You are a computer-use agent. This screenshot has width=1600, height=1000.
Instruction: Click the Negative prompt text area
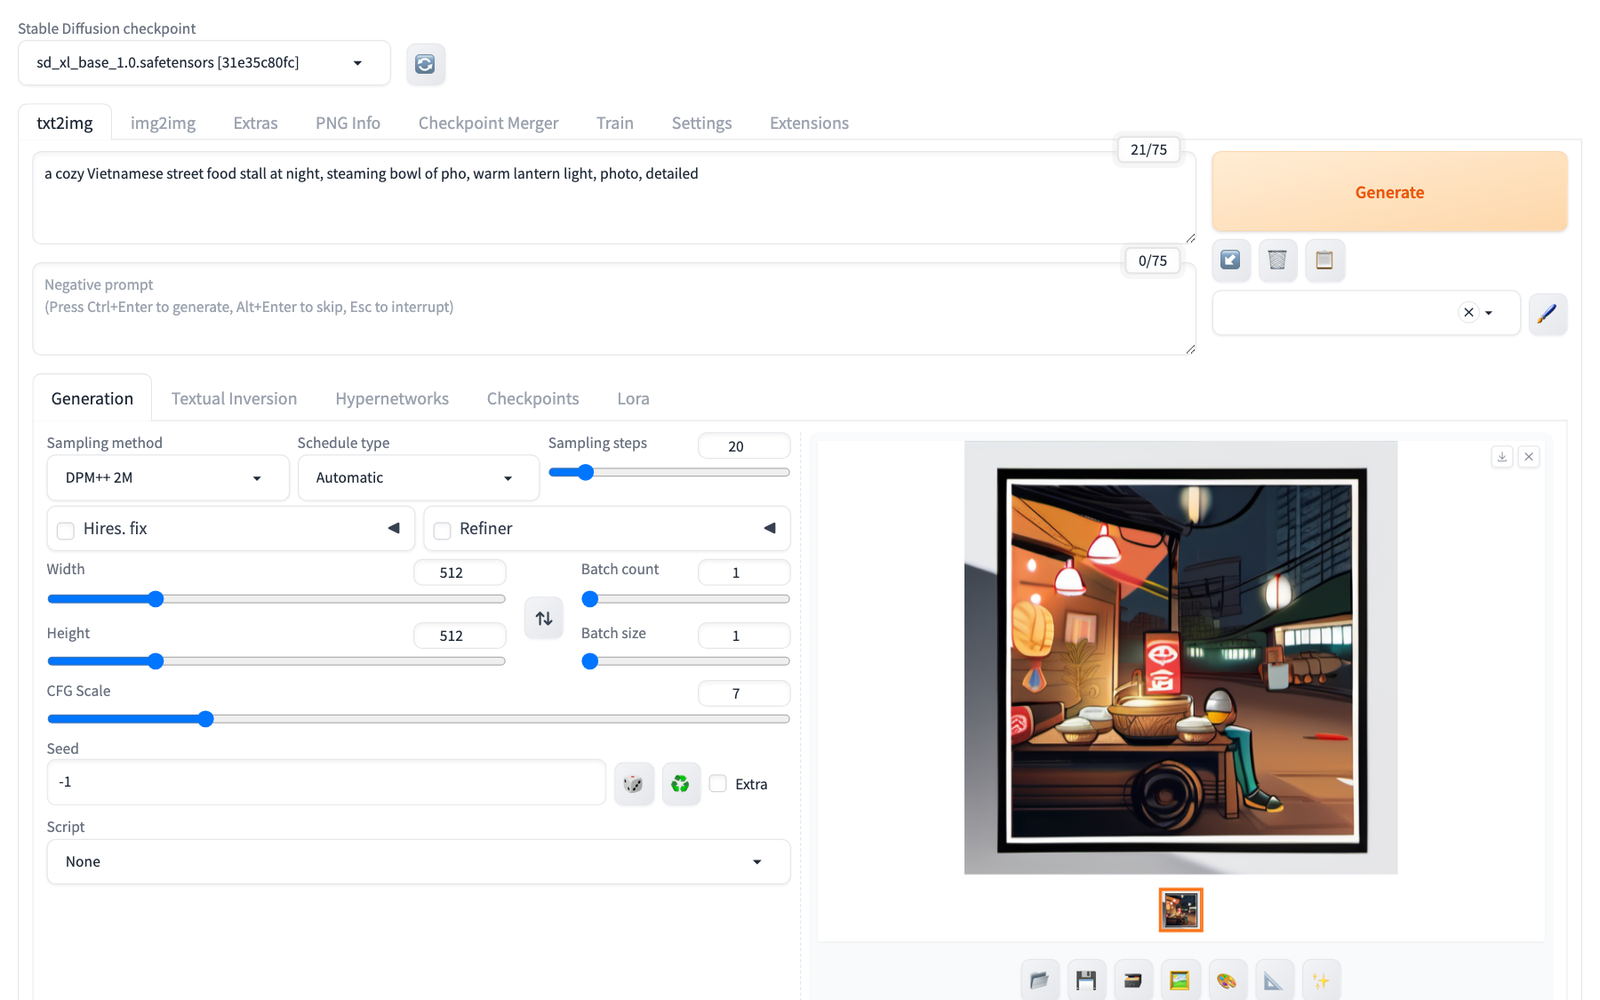click(x=614, y=309)
